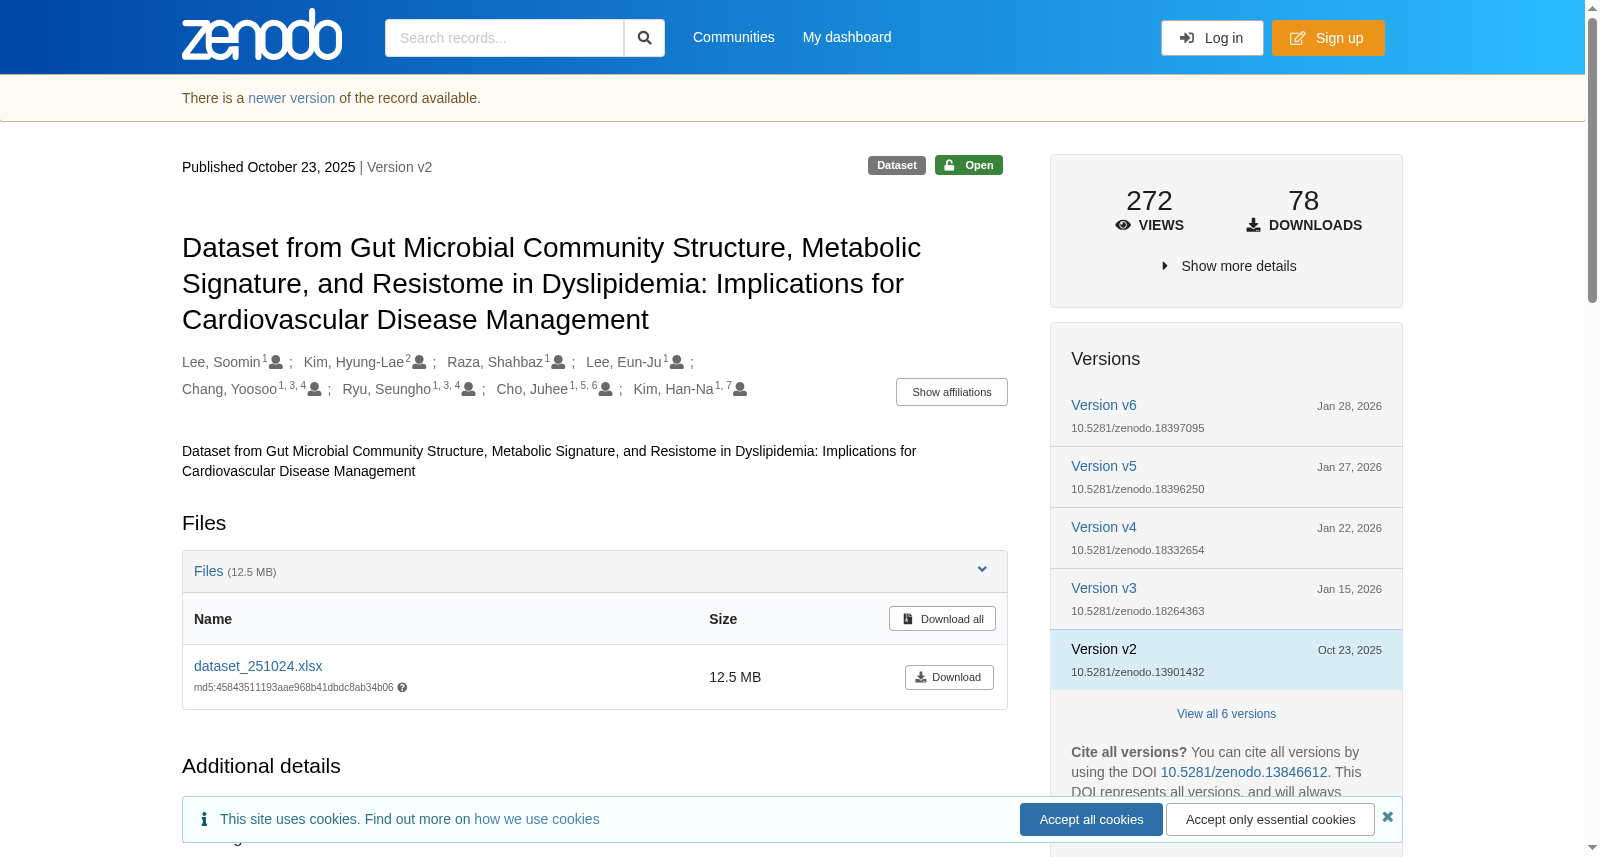
Task: Follow the newer version link
Action: [292, 98]
